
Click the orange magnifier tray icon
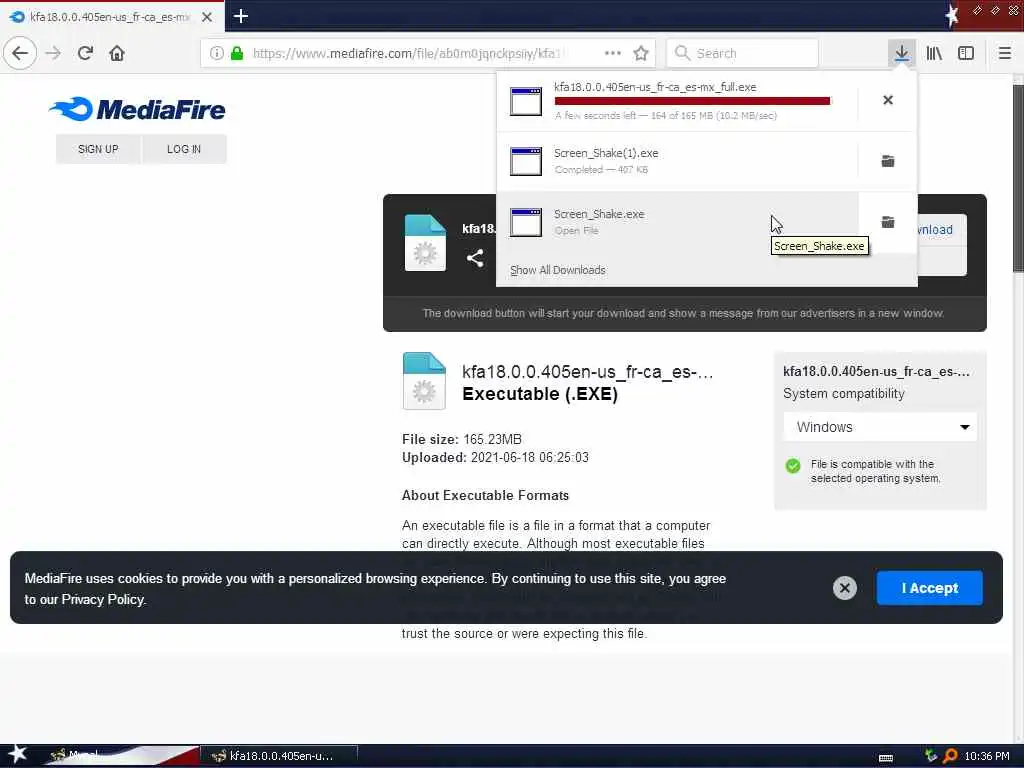tap(950, 756)
